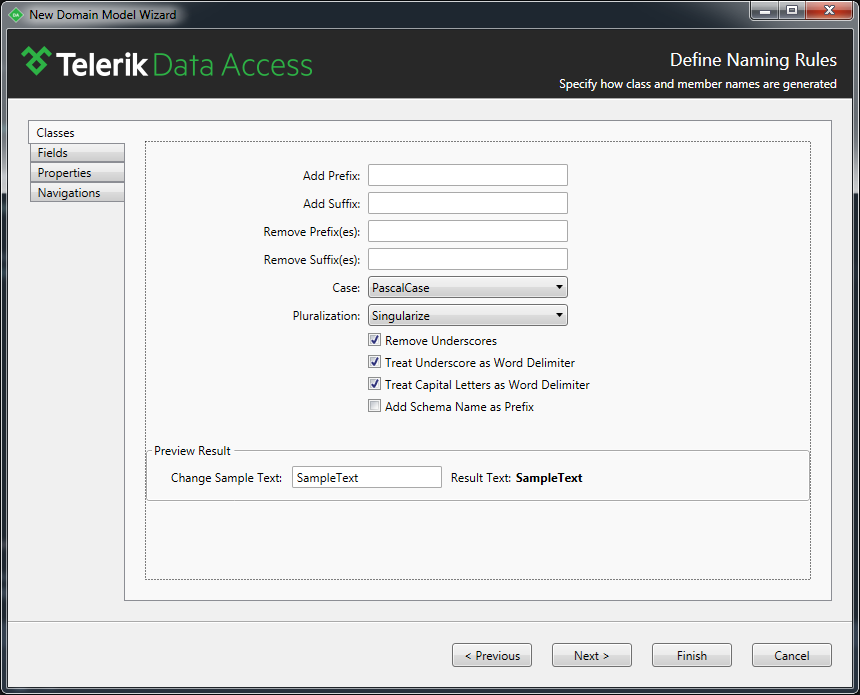Toggle the Remove Underscores checkbox

coord(375,340)
